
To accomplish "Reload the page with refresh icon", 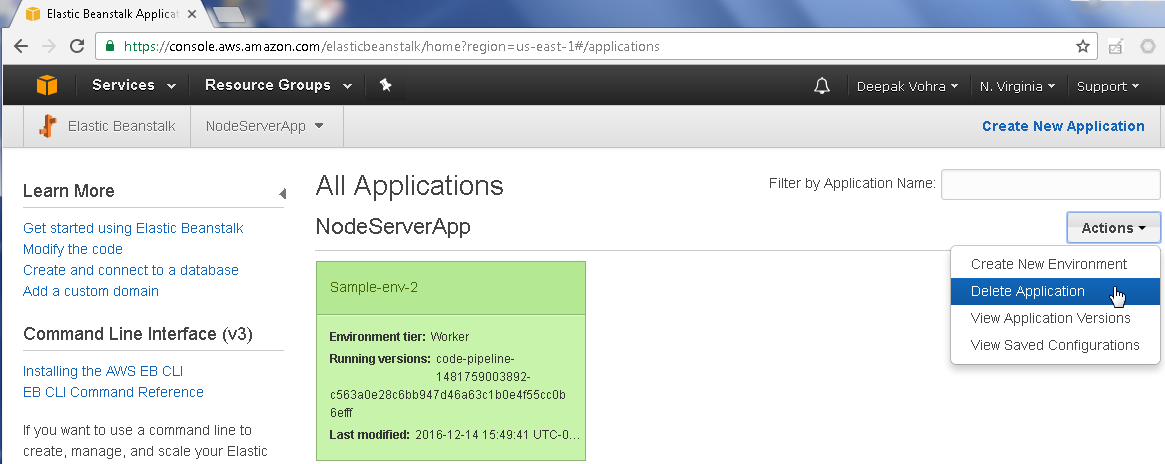I will point(77,46).
